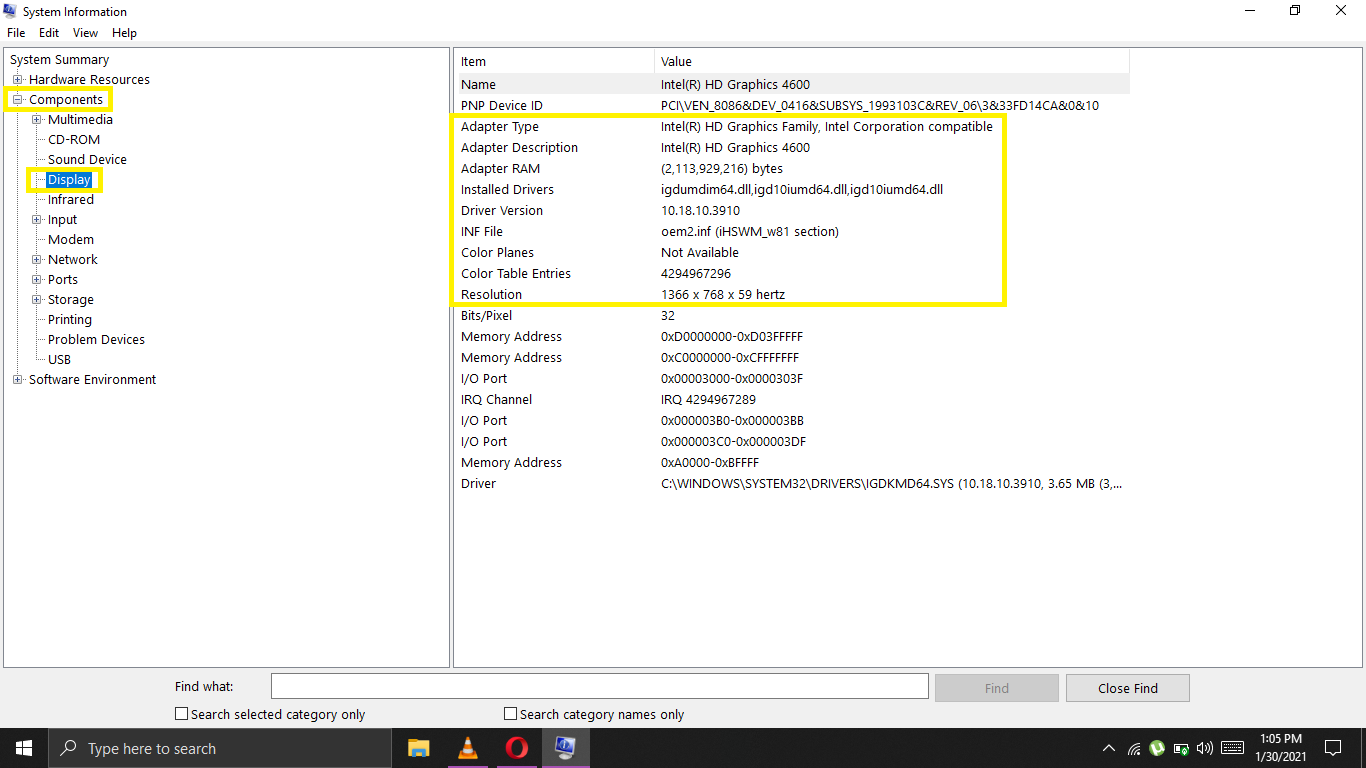Select I/O Port 0x000003C0-0x000003DF row

pyautogui.click(x=793, y=442)
